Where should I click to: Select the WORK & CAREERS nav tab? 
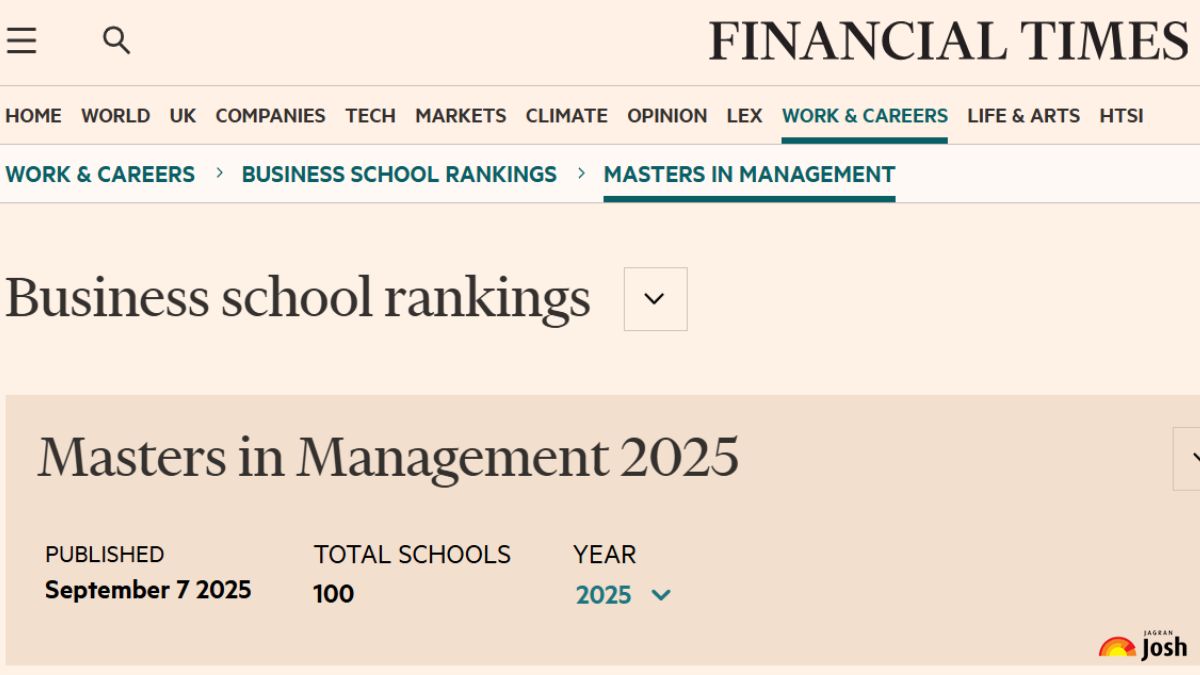click(x=865, y=116)
